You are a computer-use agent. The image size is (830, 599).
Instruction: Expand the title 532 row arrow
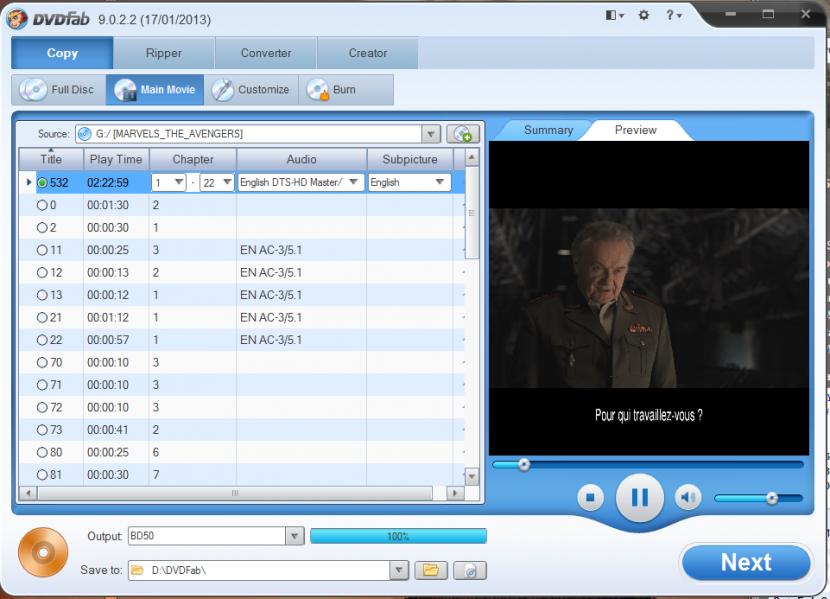point(29,182)
